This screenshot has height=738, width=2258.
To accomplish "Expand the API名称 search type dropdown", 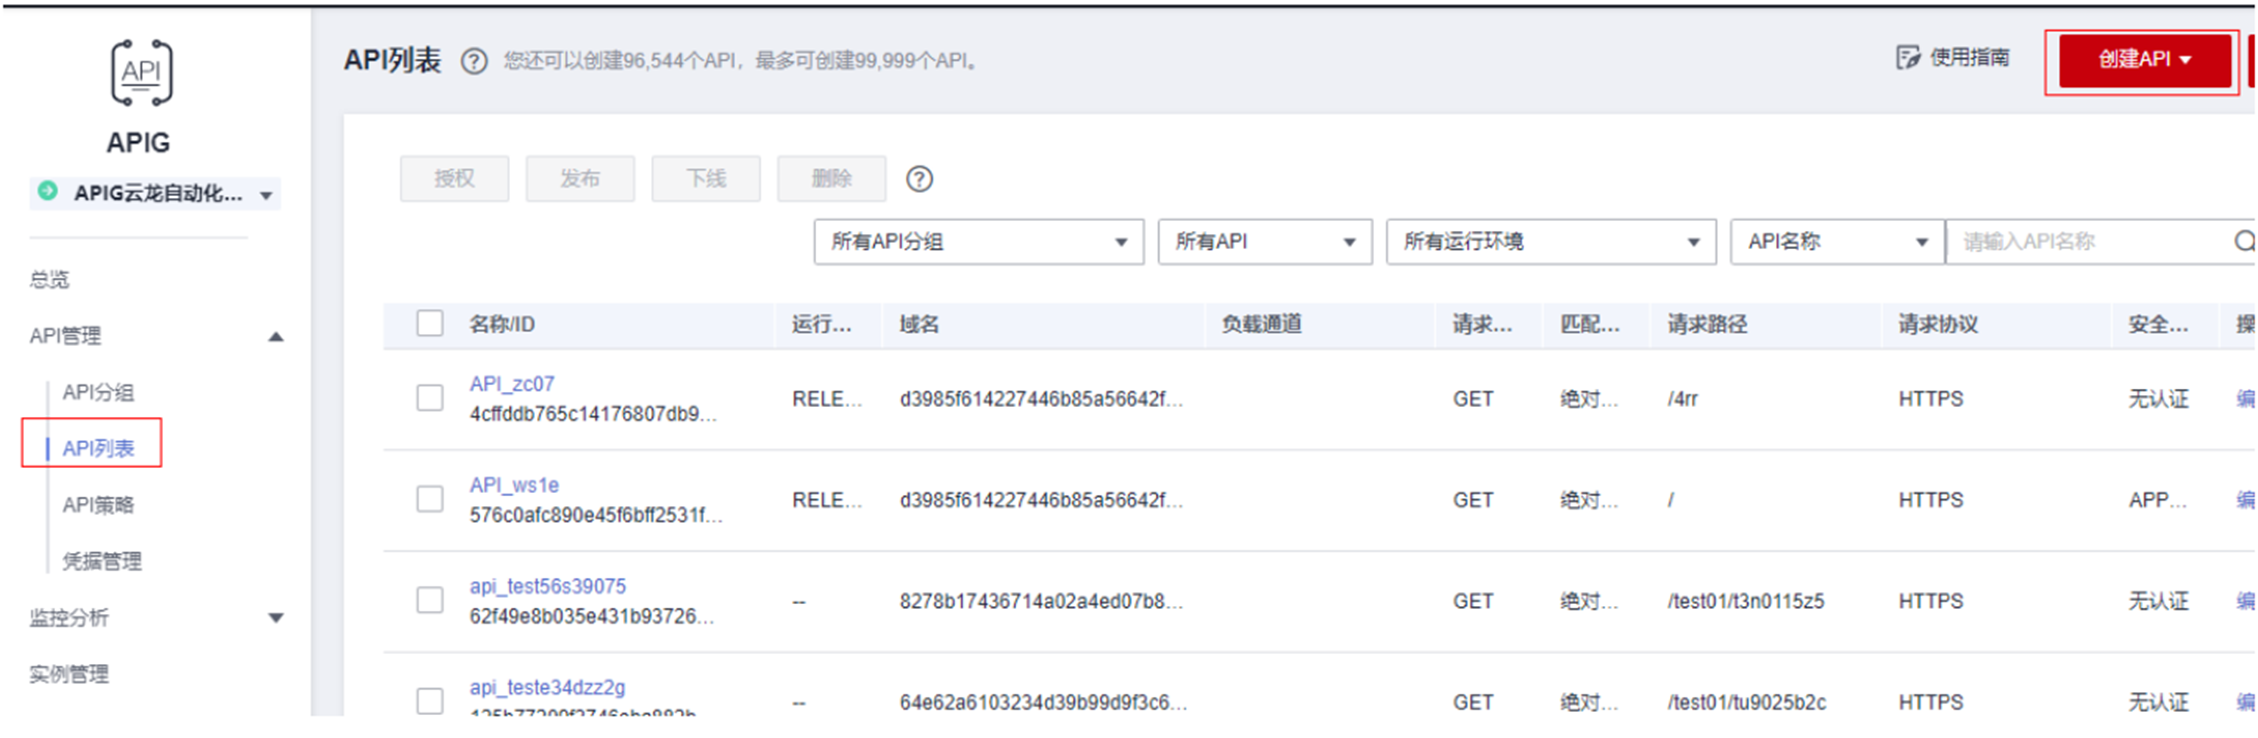I will [1836, 242].
